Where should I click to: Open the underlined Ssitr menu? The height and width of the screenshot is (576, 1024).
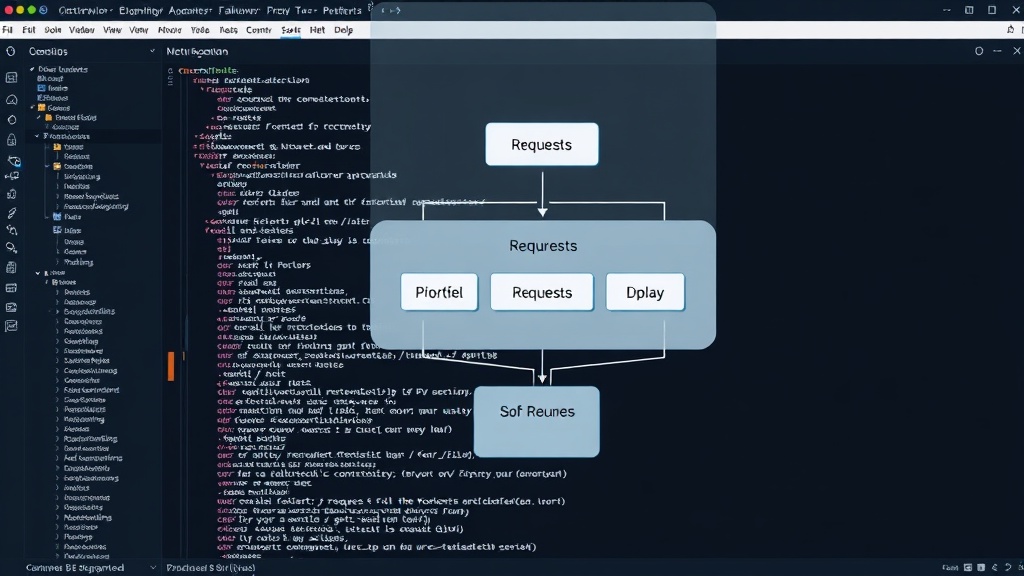click(291, 30)
